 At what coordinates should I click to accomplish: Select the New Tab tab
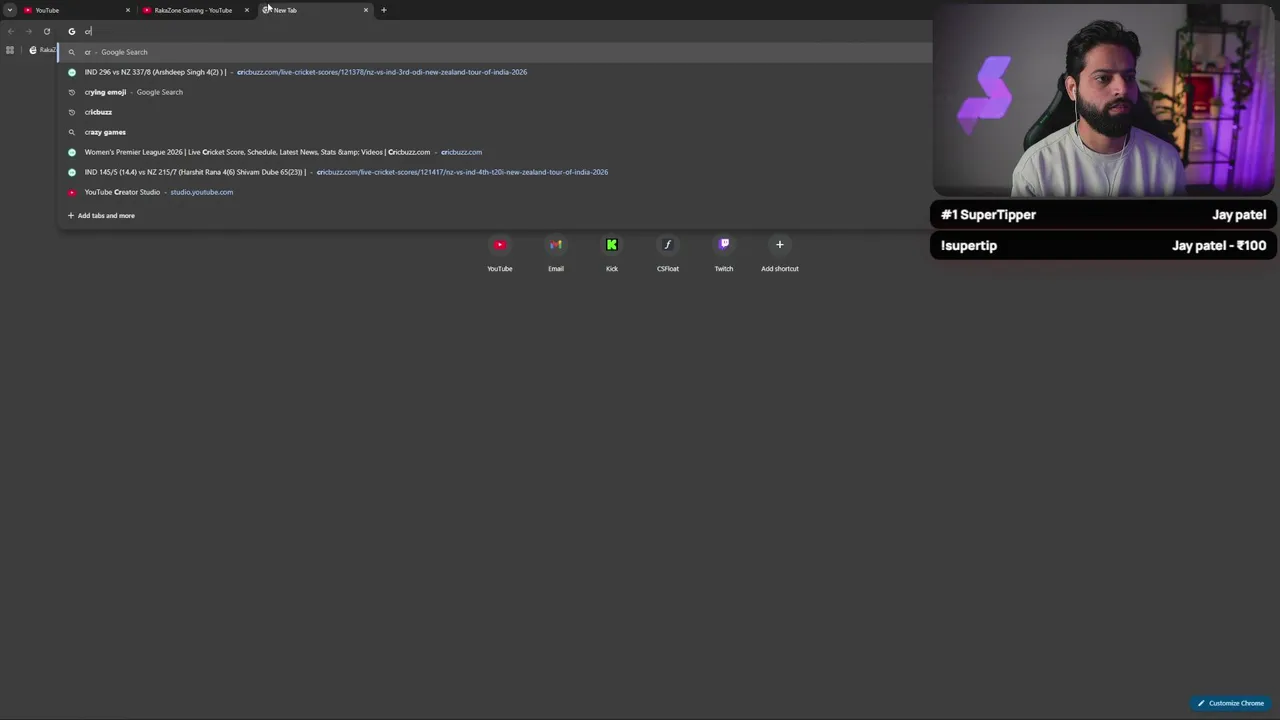click(315, 10)
